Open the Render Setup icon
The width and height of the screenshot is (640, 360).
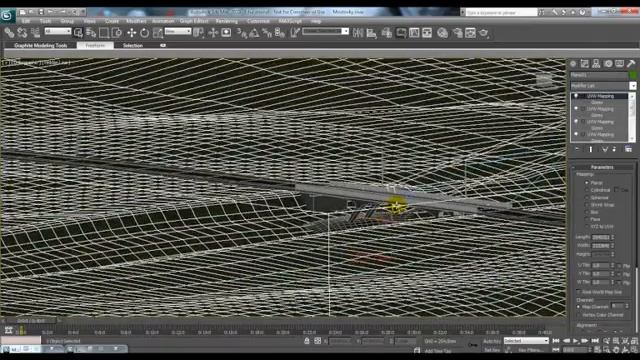(x=458, y=33)
